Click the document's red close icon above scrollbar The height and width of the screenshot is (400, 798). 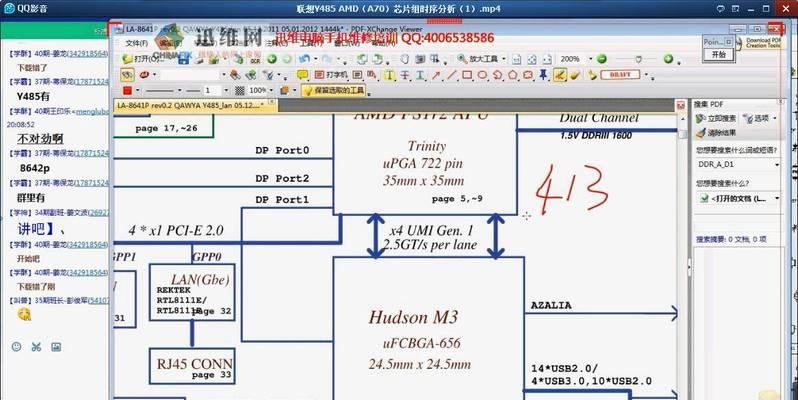click(x=680, y=105)
